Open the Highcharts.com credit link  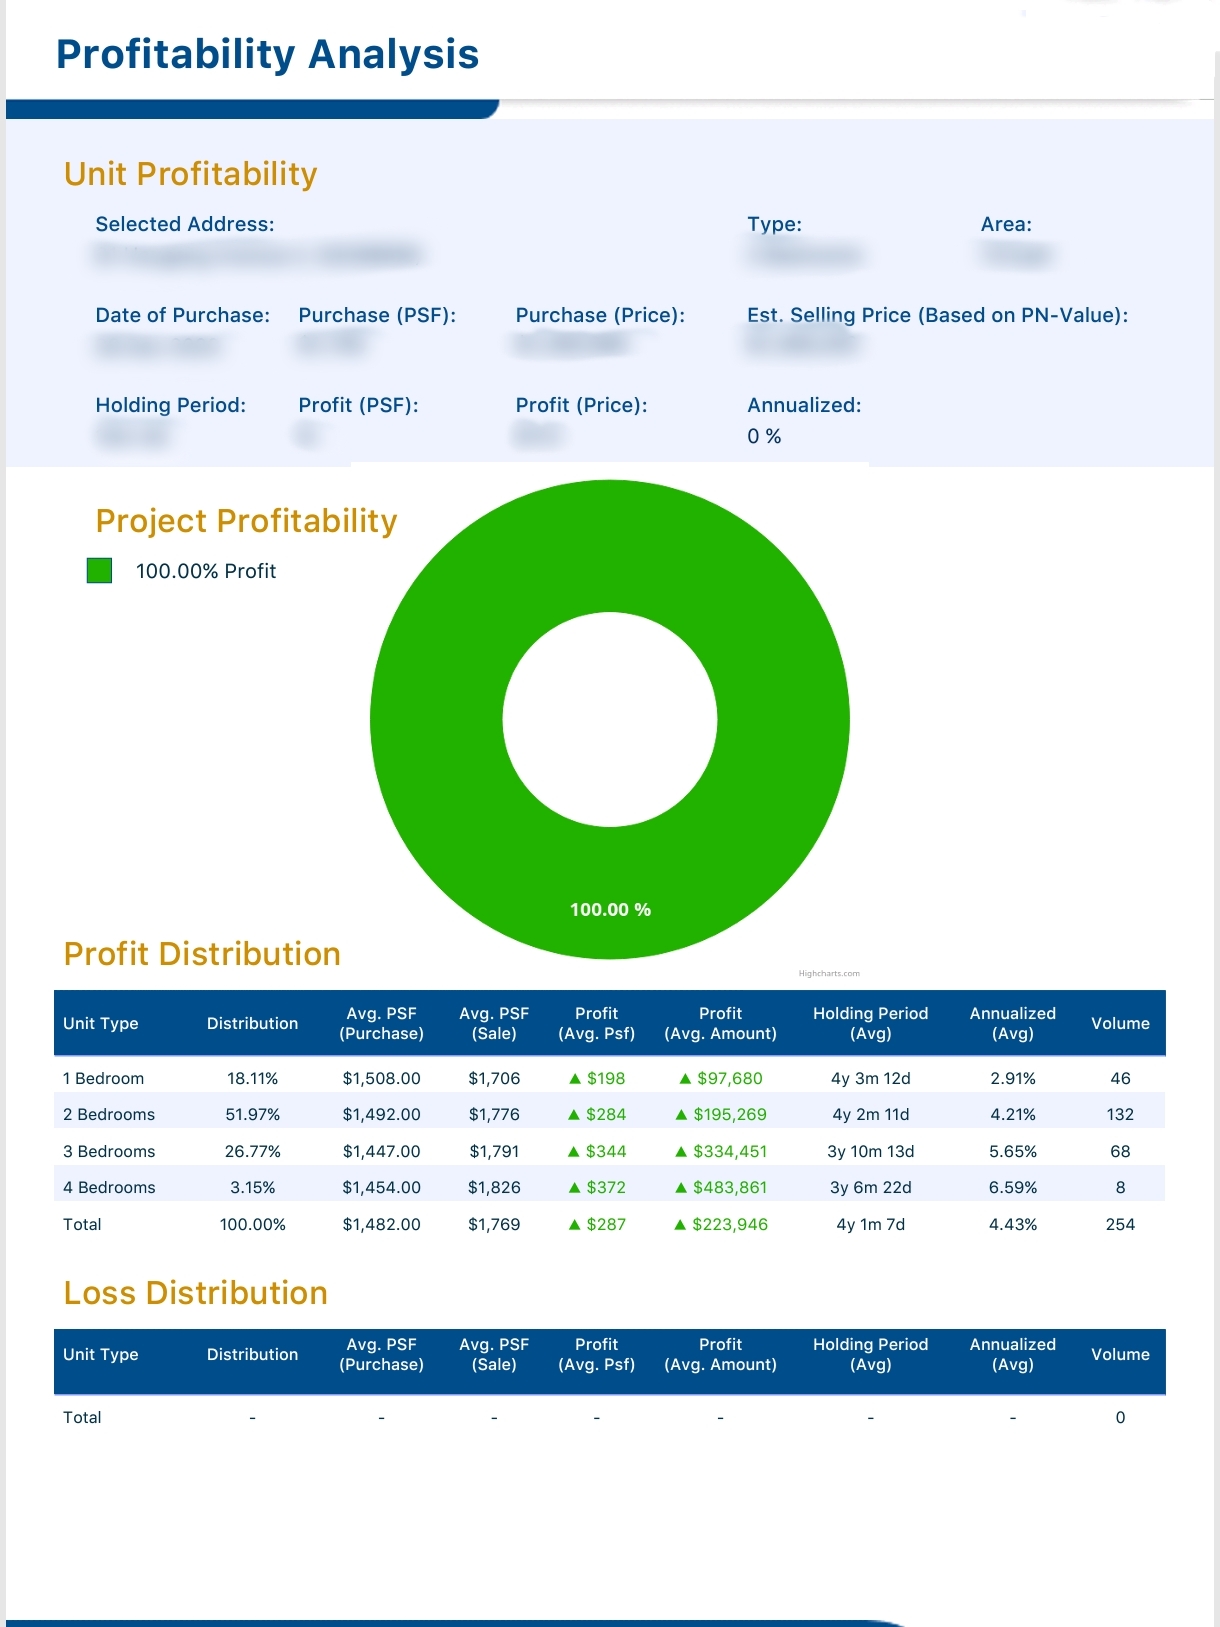pos(829,973)
